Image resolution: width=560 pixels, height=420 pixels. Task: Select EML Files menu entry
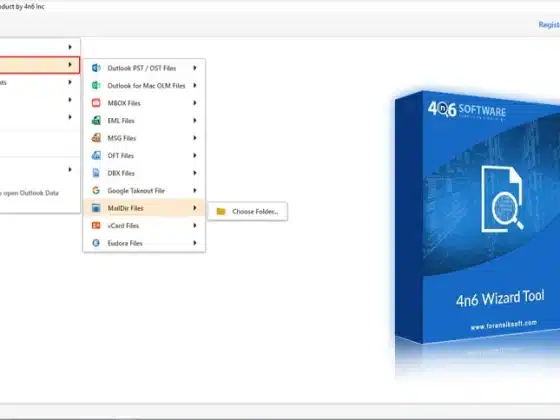144,120
